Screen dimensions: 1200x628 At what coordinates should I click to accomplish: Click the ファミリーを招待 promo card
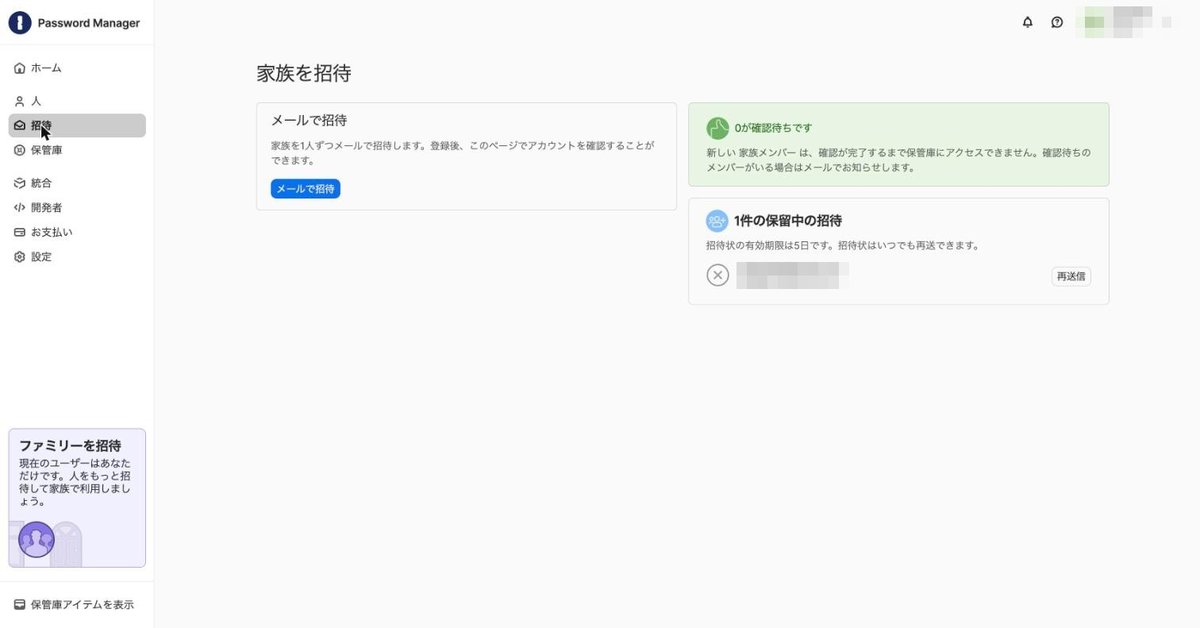pos(77,498)
